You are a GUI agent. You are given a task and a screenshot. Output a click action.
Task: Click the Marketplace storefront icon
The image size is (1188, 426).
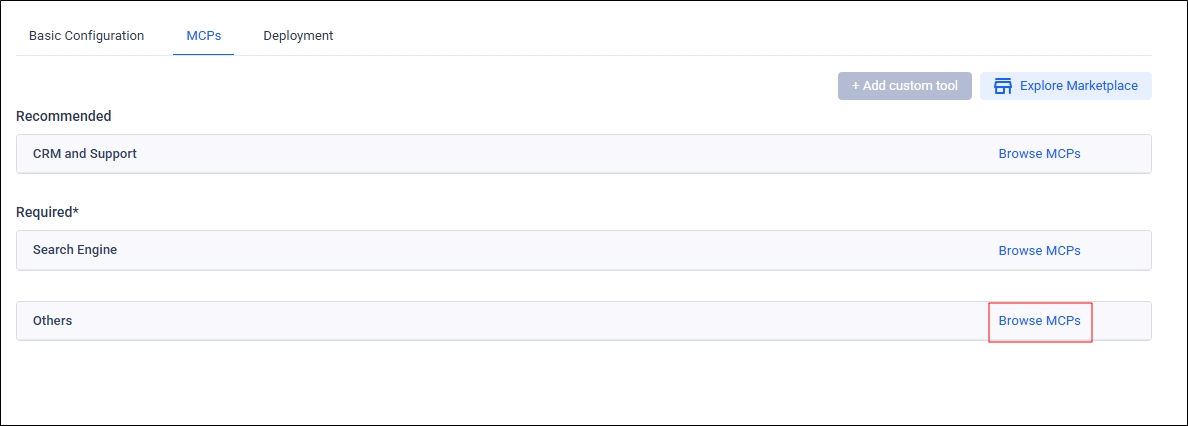[1003, 86]
